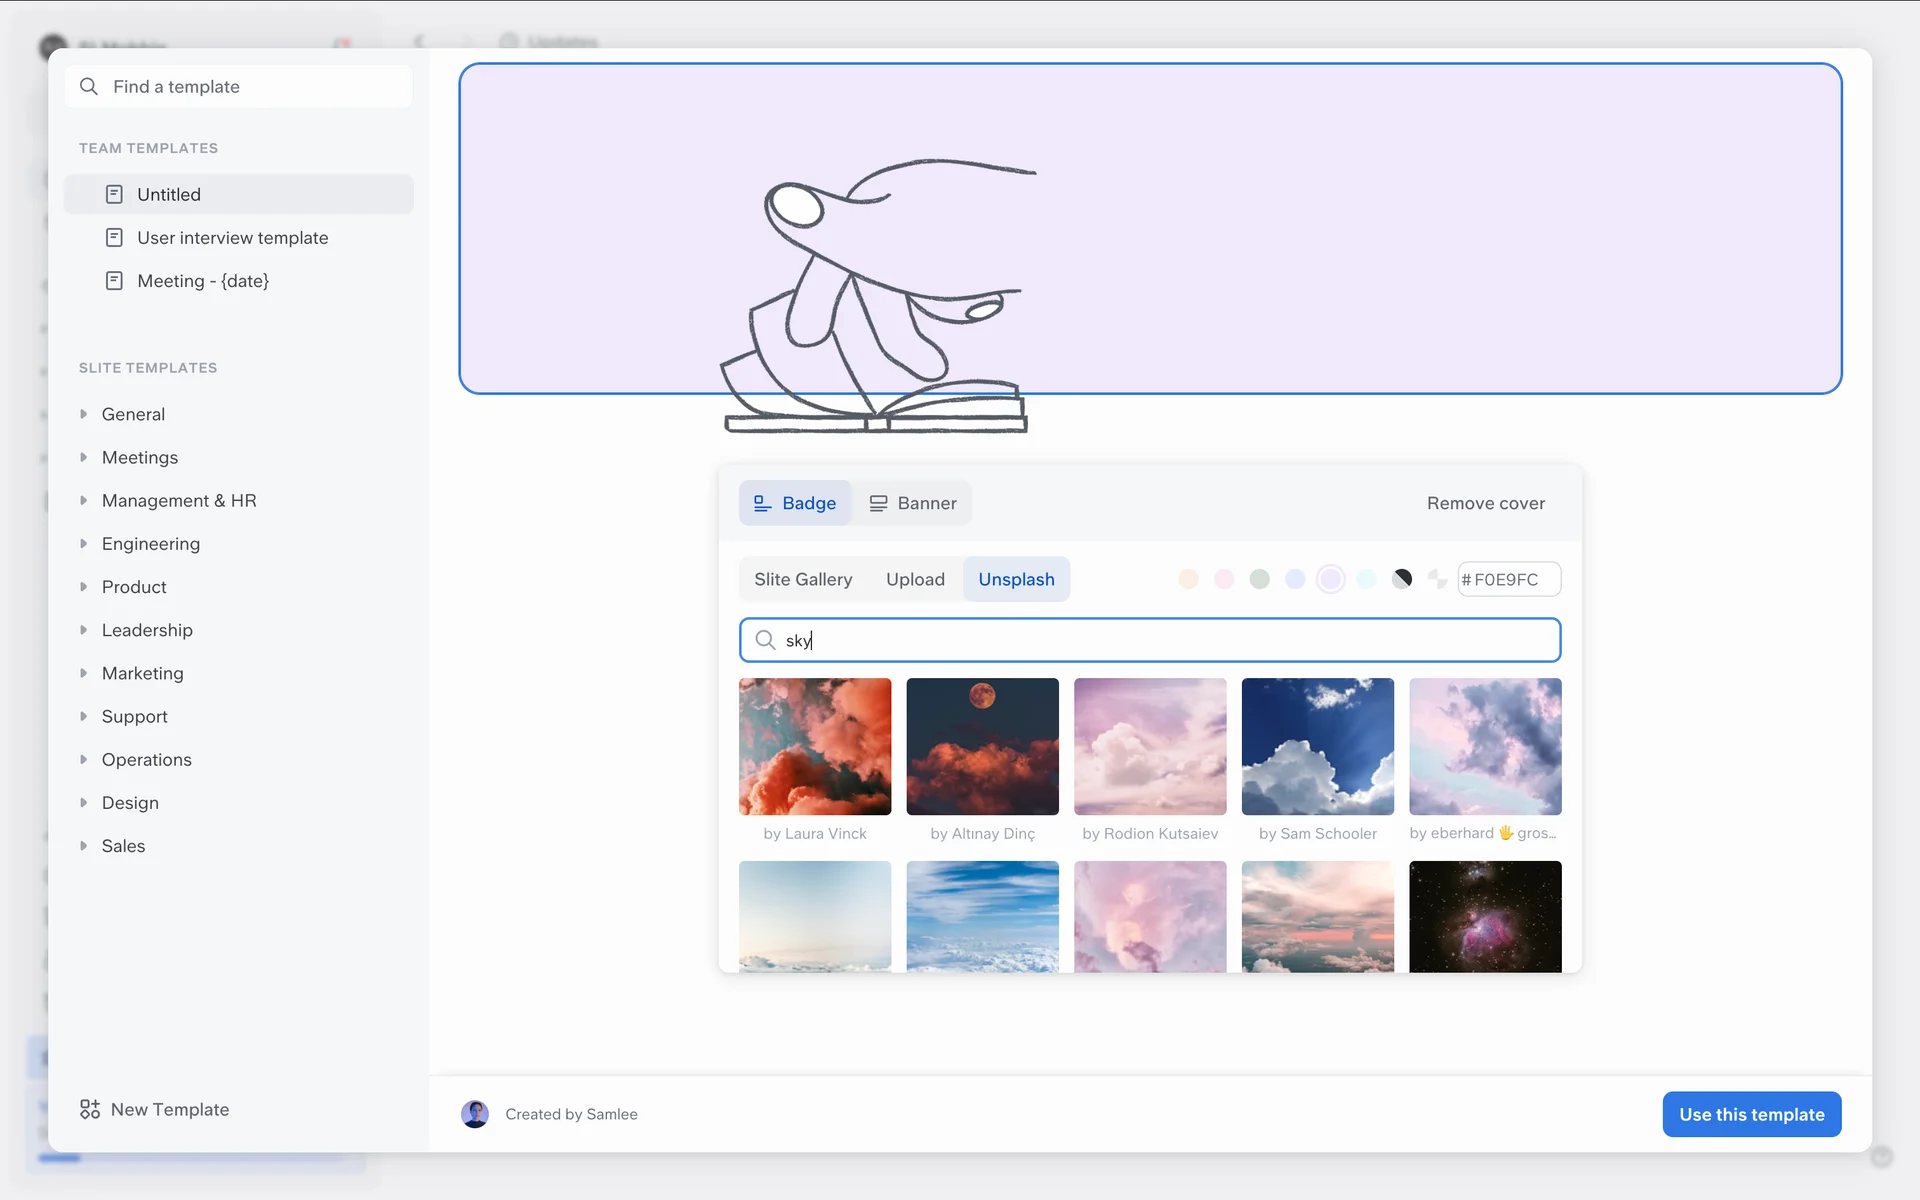
Task: Click Remove cover
Action: coord(1485,503)
